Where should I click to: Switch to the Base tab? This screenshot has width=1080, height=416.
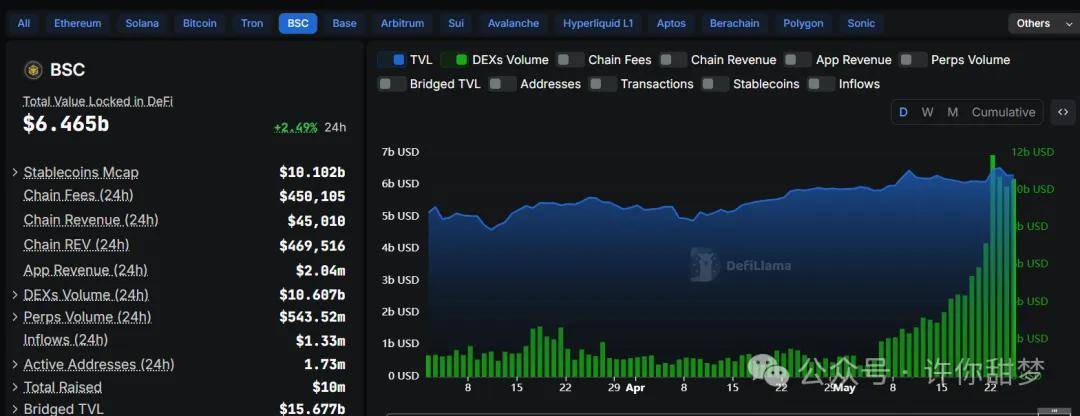pyautogui.click(x=344, y=23)
